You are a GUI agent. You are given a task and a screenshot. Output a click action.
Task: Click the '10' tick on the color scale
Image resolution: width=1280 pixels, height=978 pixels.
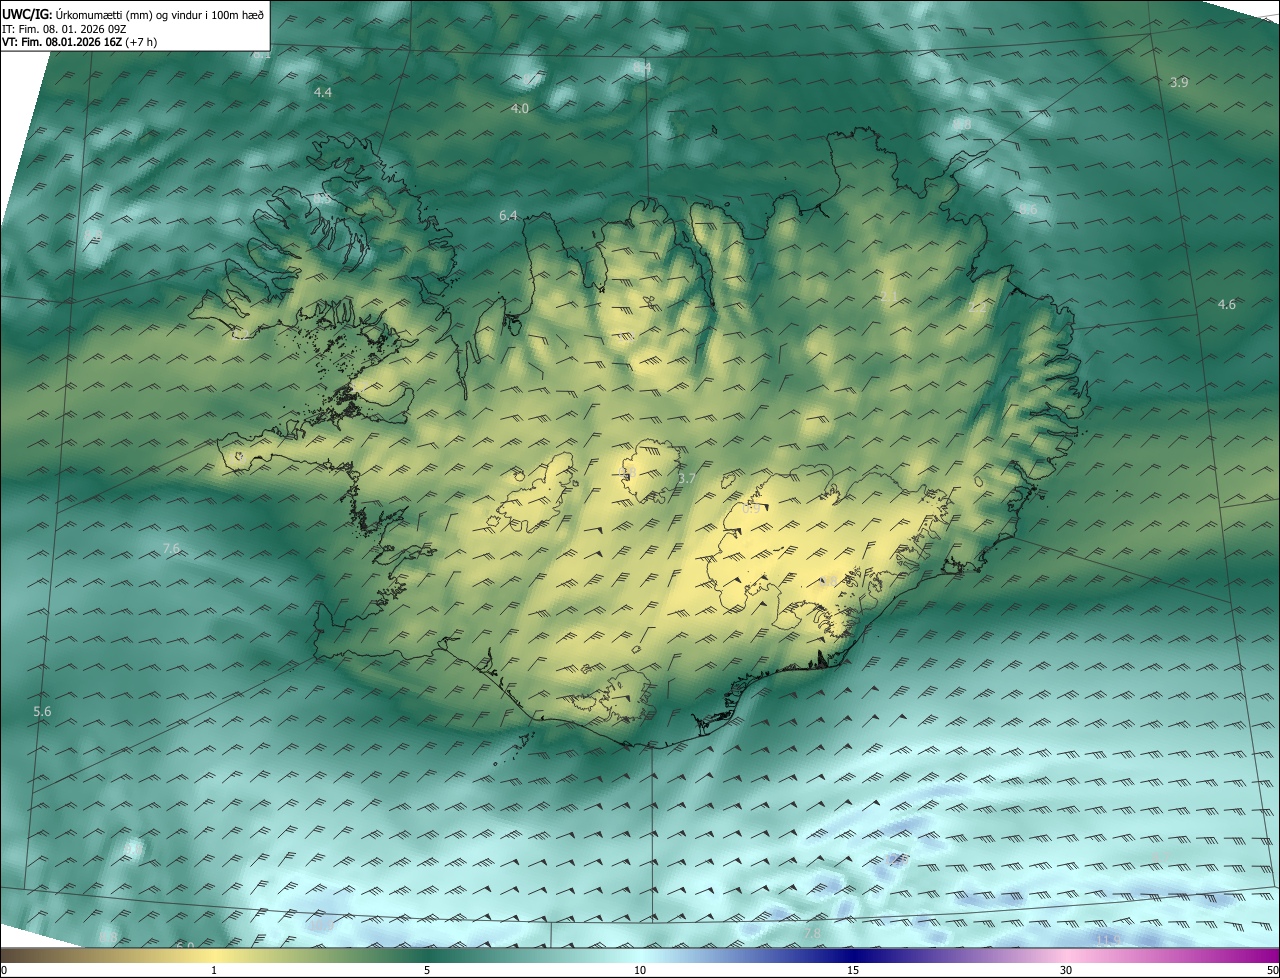640,970
